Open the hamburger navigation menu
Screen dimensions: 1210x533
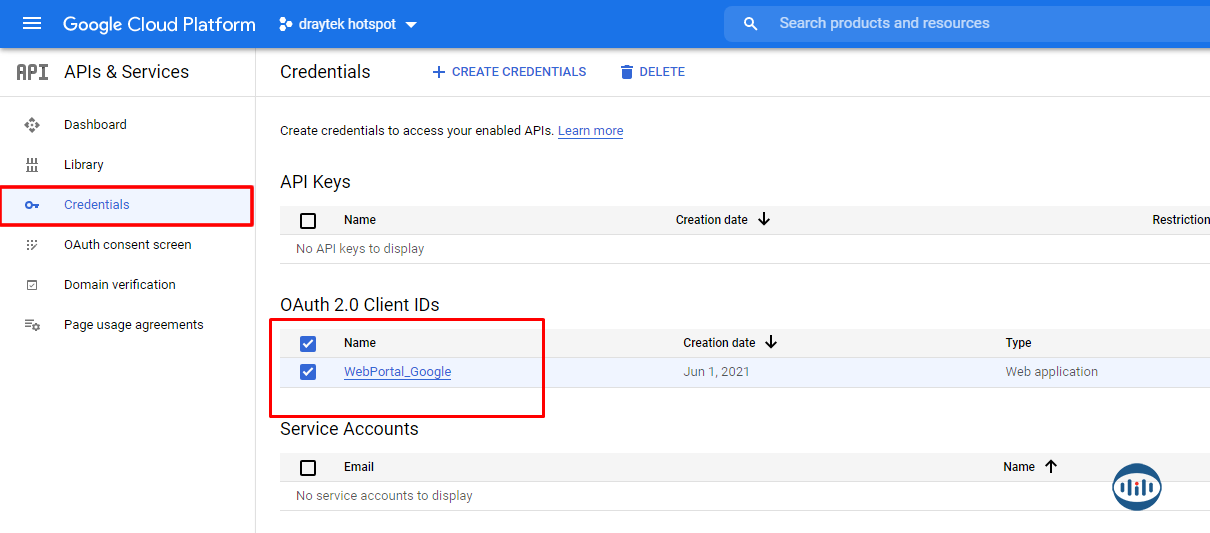click(x=32, y=24)
